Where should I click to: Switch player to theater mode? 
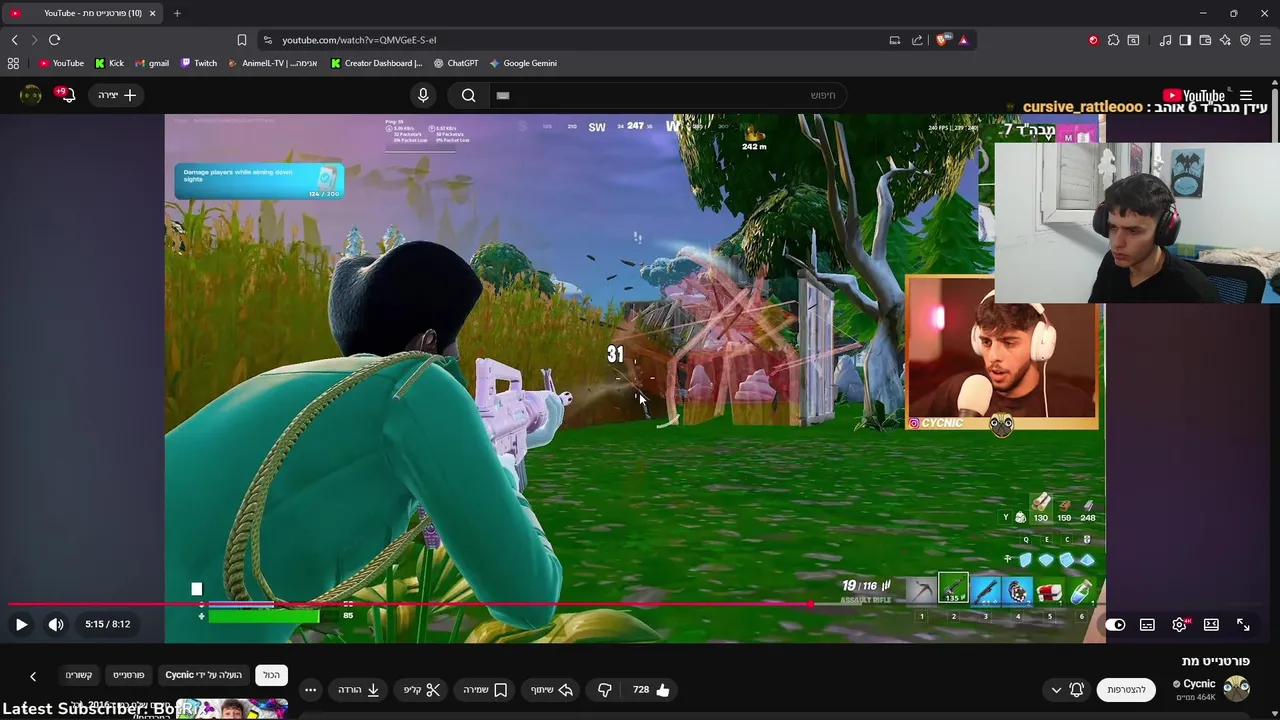click(1211, 624)
